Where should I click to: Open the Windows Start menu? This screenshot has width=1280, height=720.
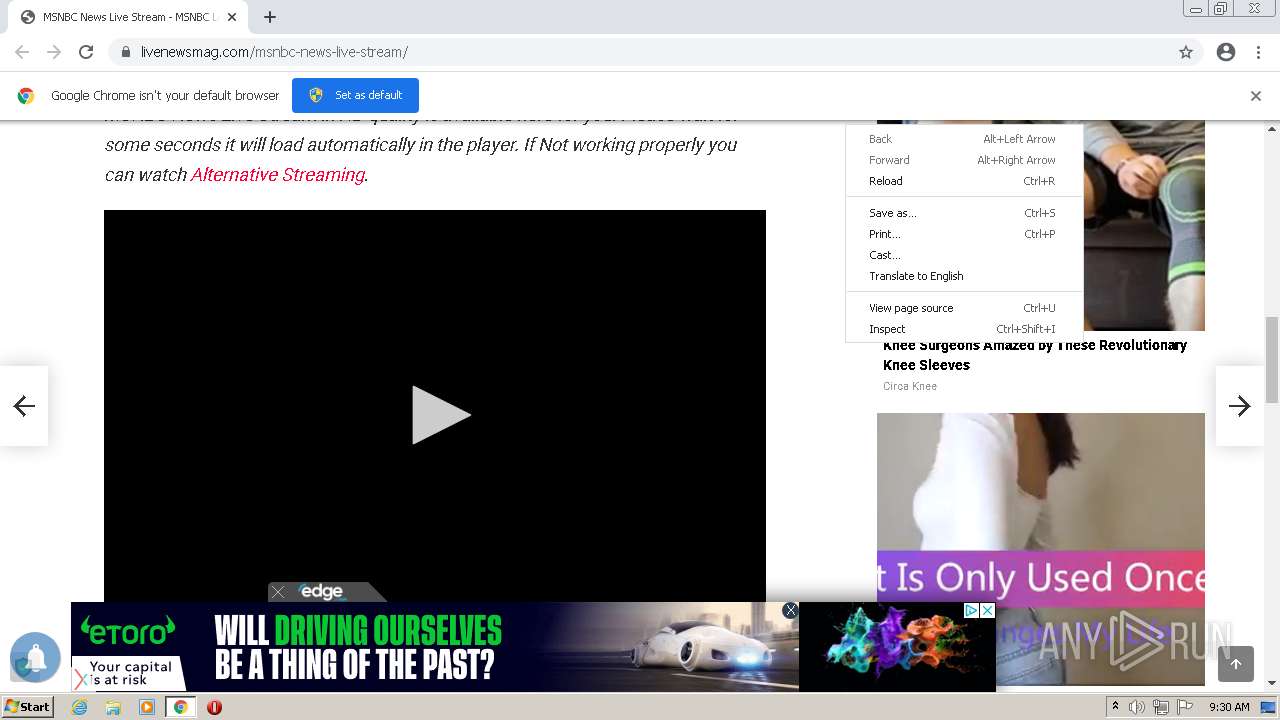point(28,707)
